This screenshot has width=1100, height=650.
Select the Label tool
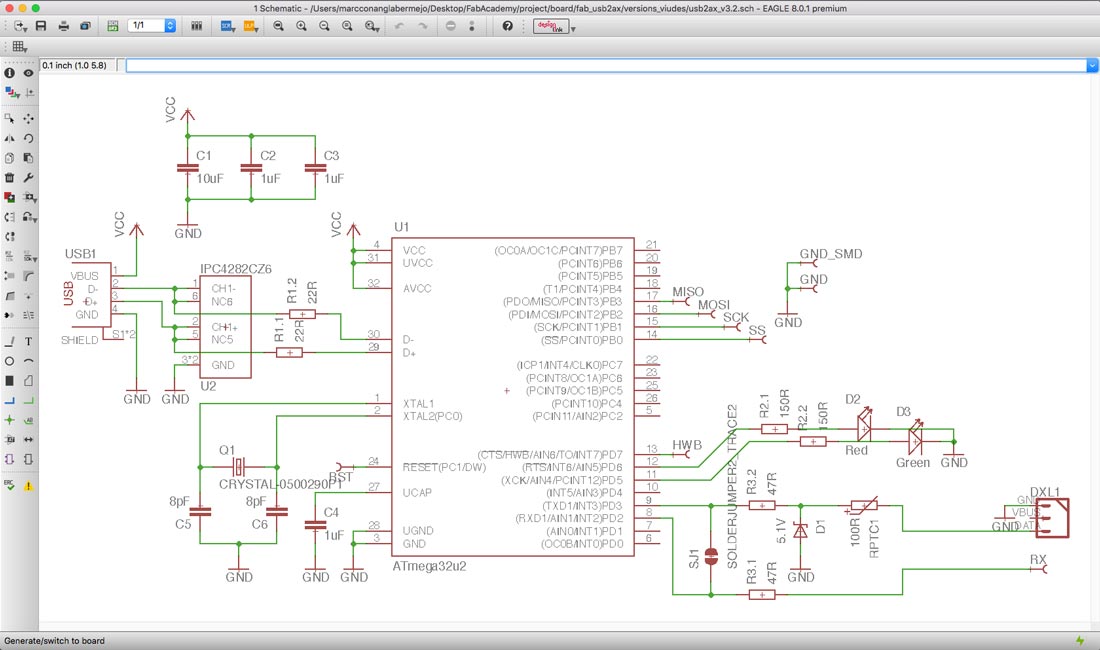(29, 420)
